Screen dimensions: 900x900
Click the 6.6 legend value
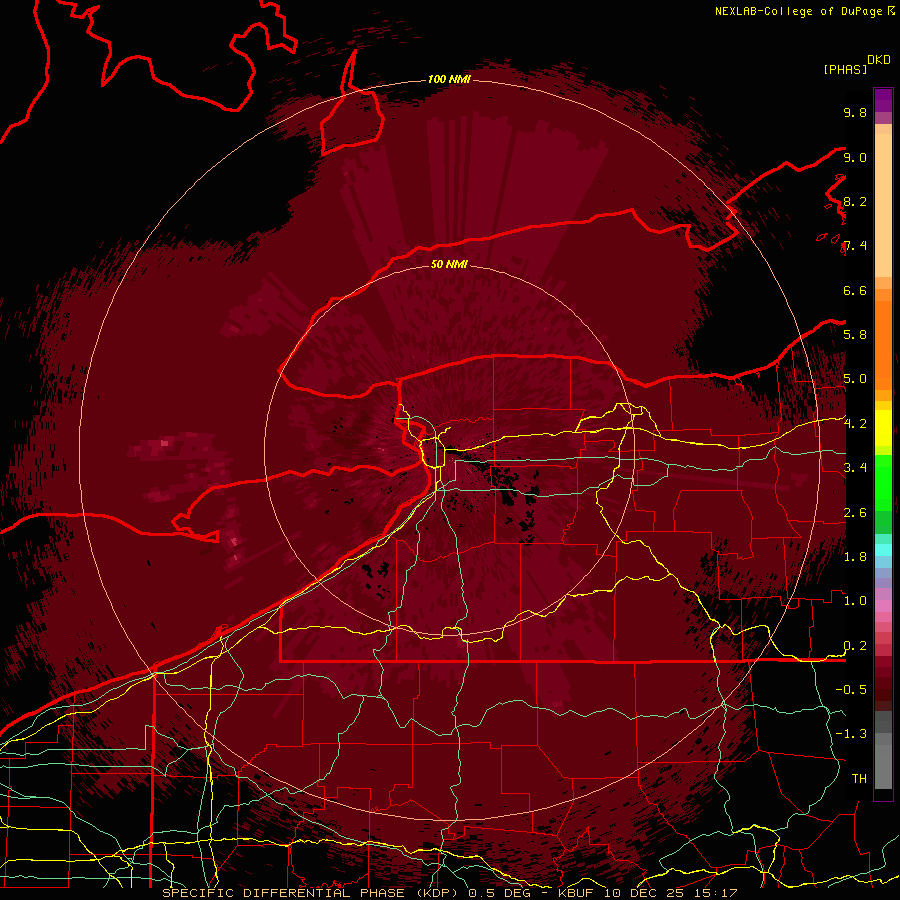[x=855, y=290]
